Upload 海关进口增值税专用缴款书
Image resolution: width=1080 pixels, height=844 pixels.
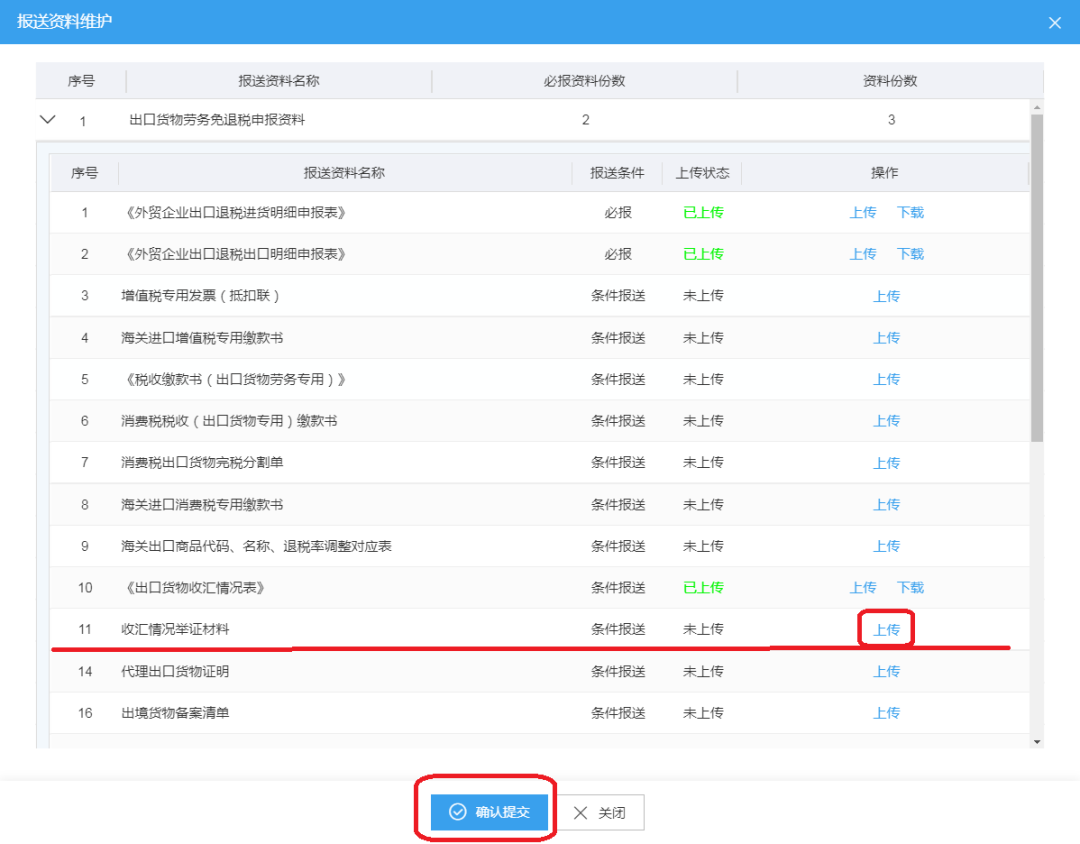(x=886, y=337)
